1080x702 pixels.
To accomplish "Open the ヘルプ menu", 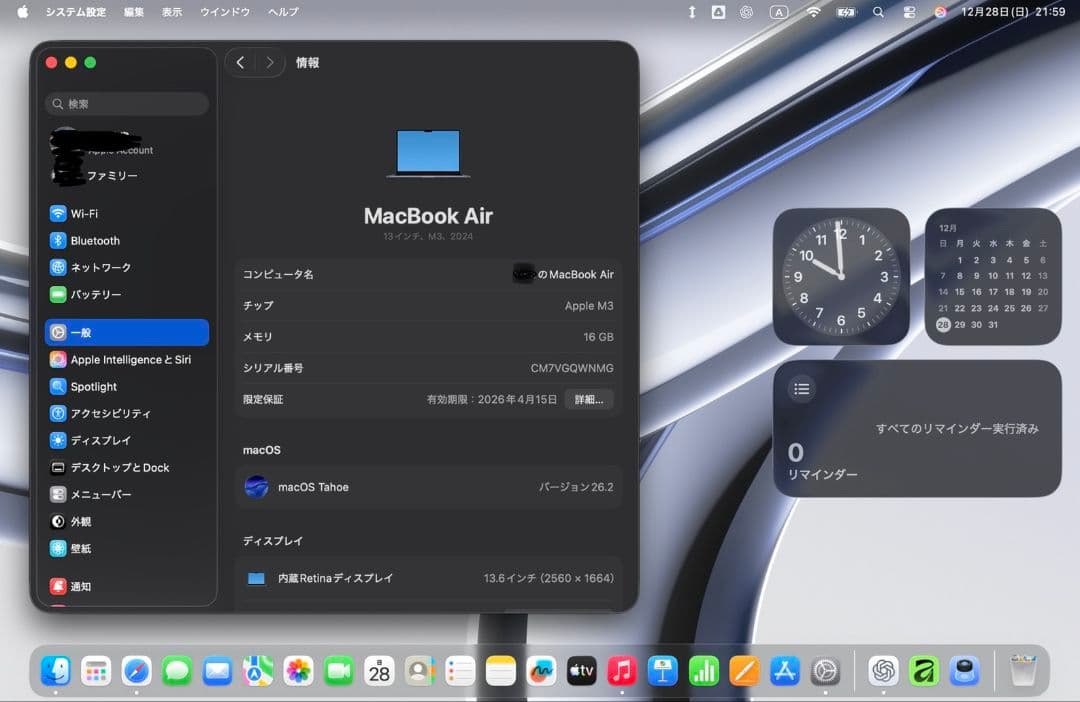I will [283, 12].
